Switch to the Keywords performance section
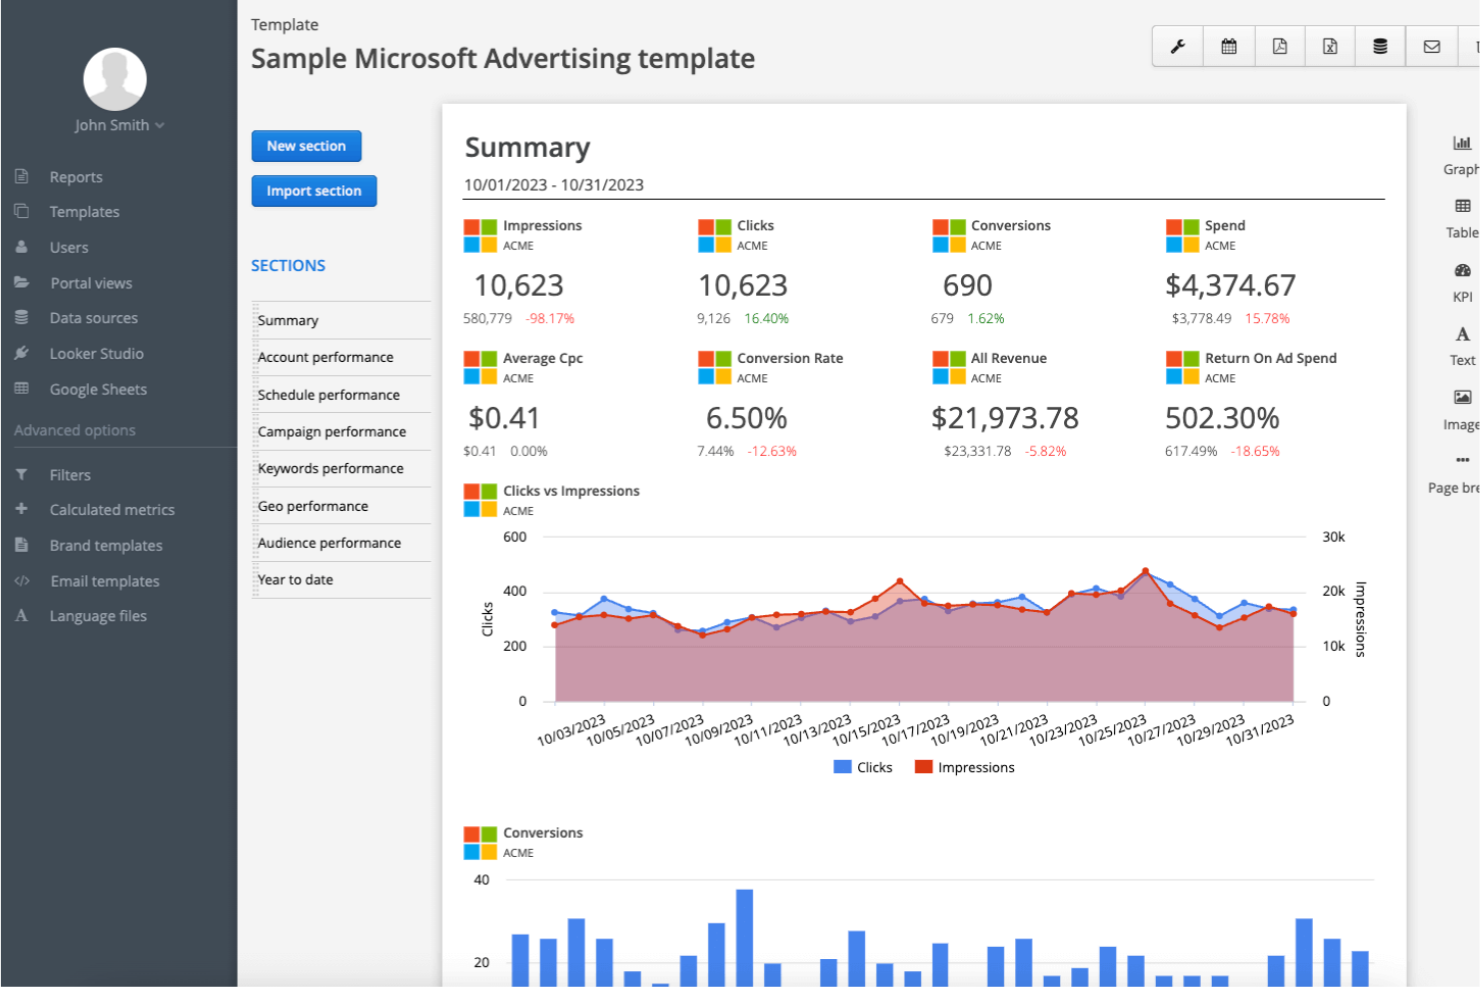The image size is (1480, 987). pyautogui.click(x=330, y=468)
